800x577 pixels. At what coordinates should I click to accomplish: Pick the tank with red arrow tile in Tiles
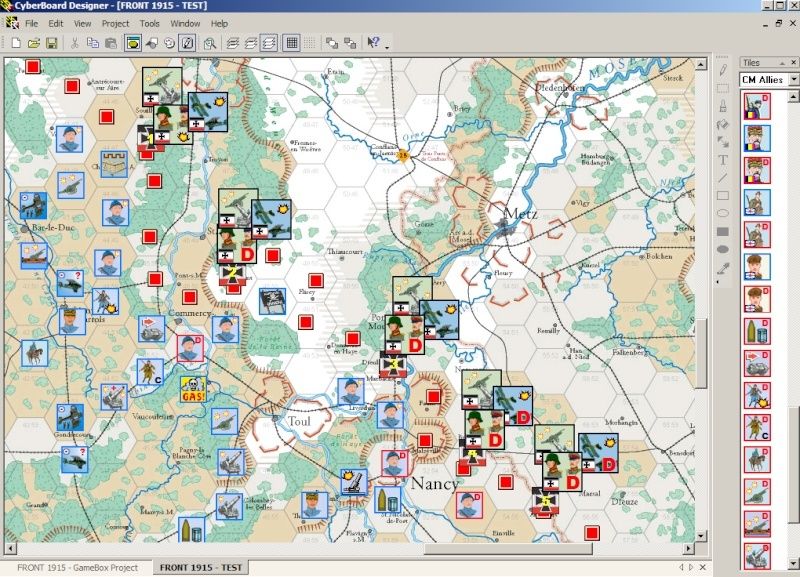(x=757, y=363)
